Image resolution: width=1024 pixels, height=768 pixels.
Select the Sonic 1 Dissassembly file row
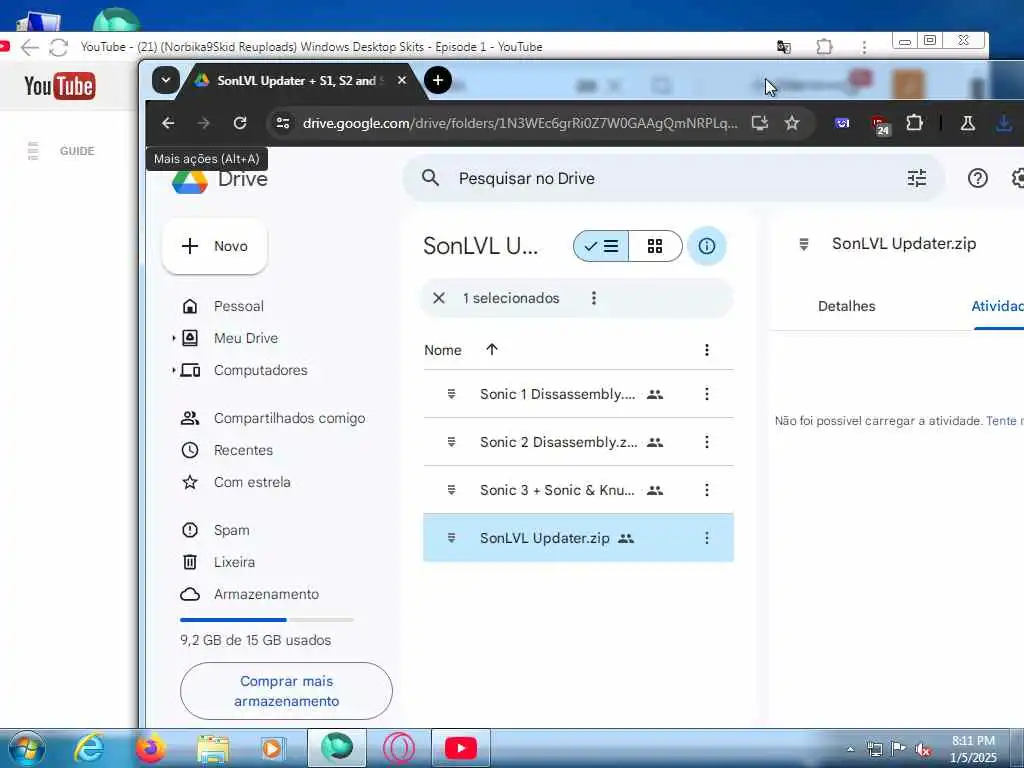tap(578, 394)
